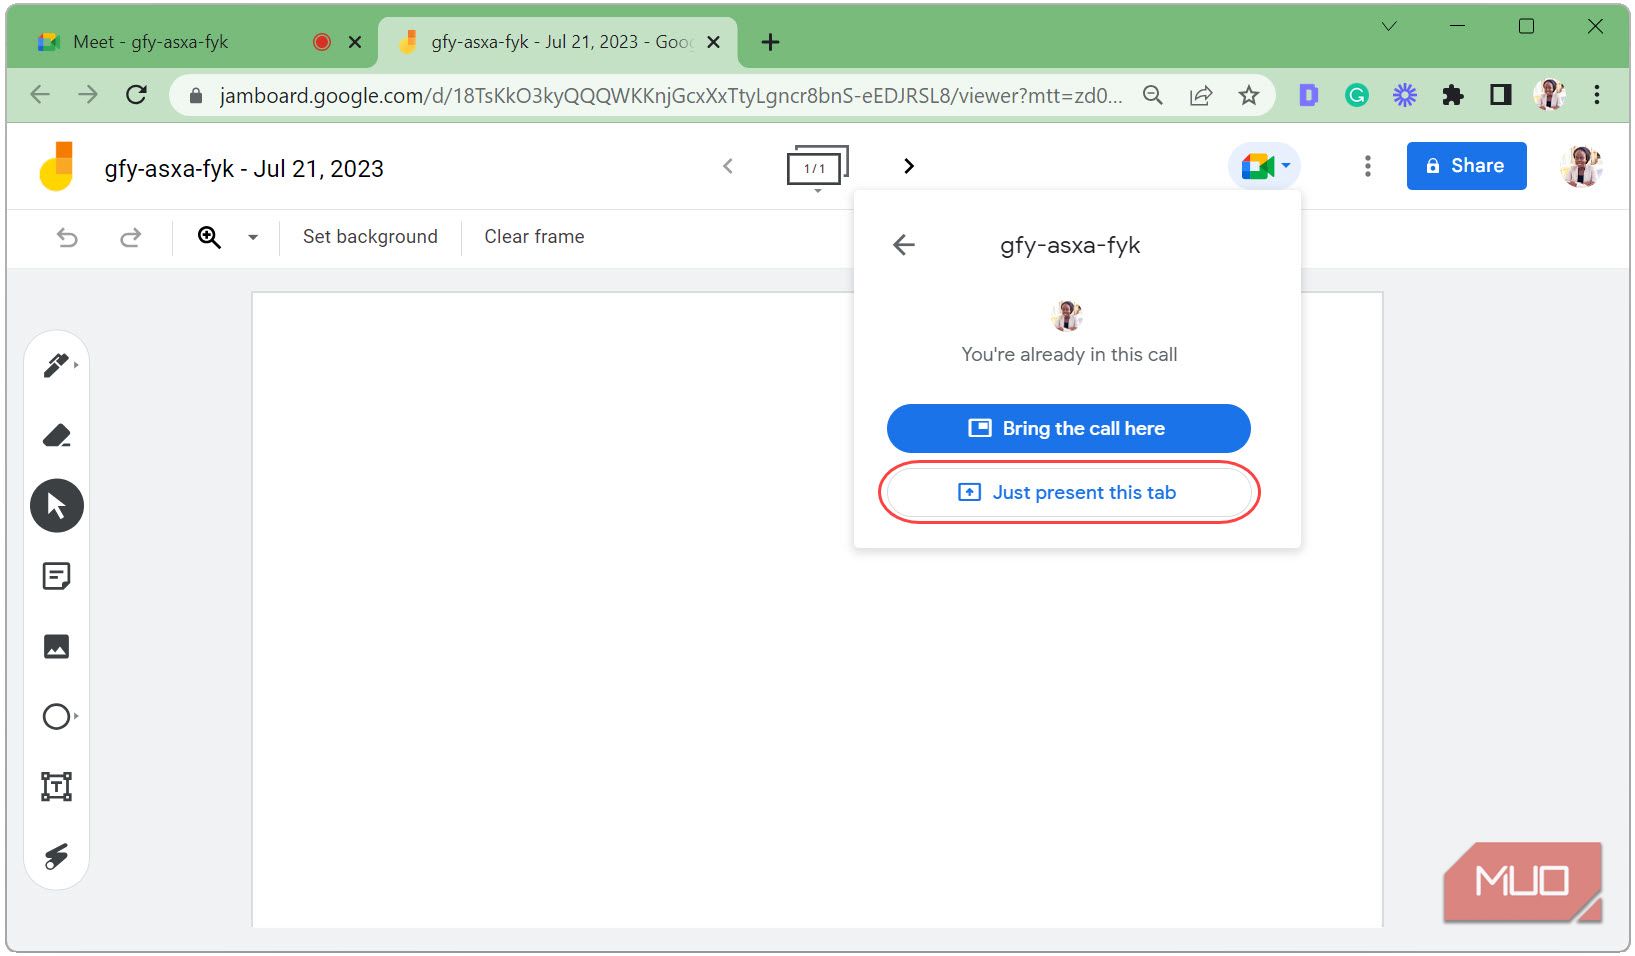Click the address bar zoom icon
The height and width of the screenshot is (956, 1635).
click(1153, 95)
